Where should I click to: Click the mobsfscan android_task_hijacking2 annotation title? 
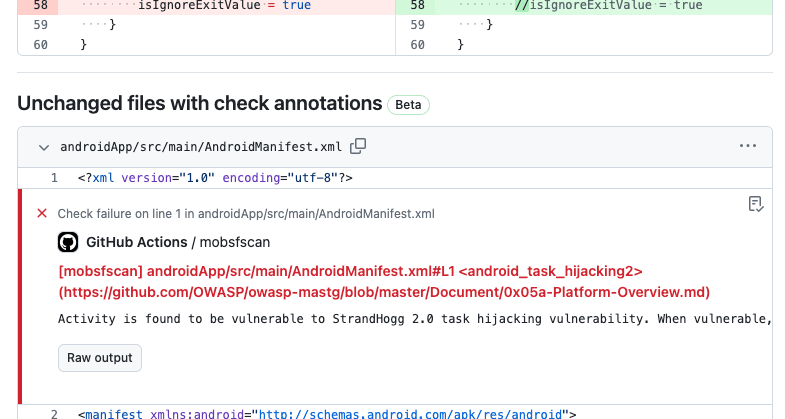[x=384, y=282]
